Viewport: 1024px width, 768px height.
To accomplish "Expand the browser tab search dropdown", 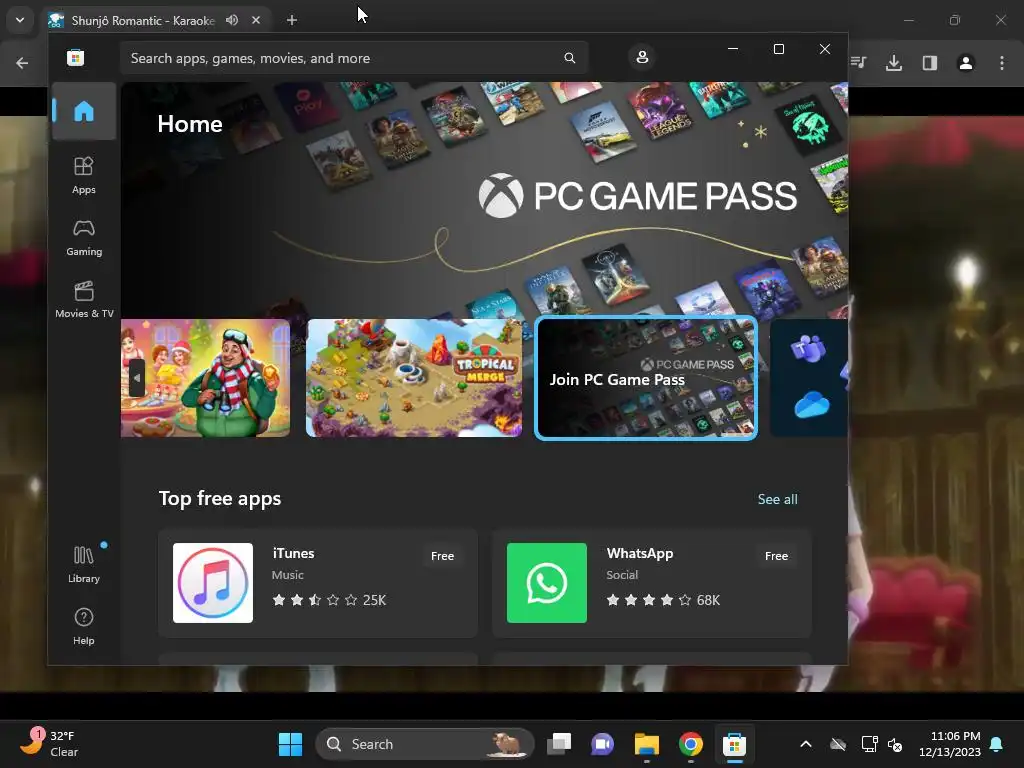I will [x=20, y=20].
